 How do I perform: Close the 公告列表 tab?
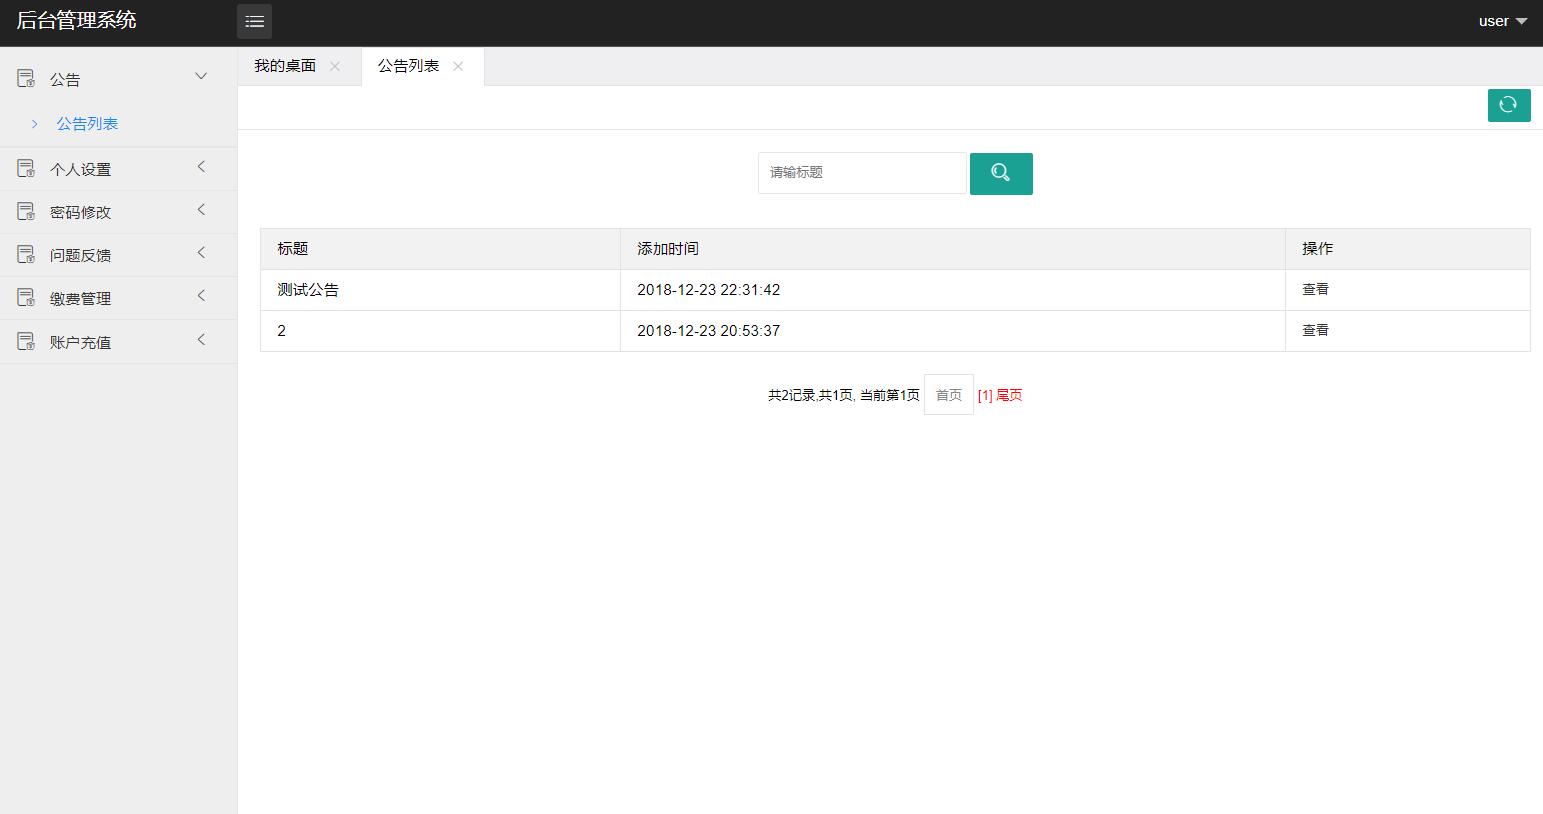[458, 66]
